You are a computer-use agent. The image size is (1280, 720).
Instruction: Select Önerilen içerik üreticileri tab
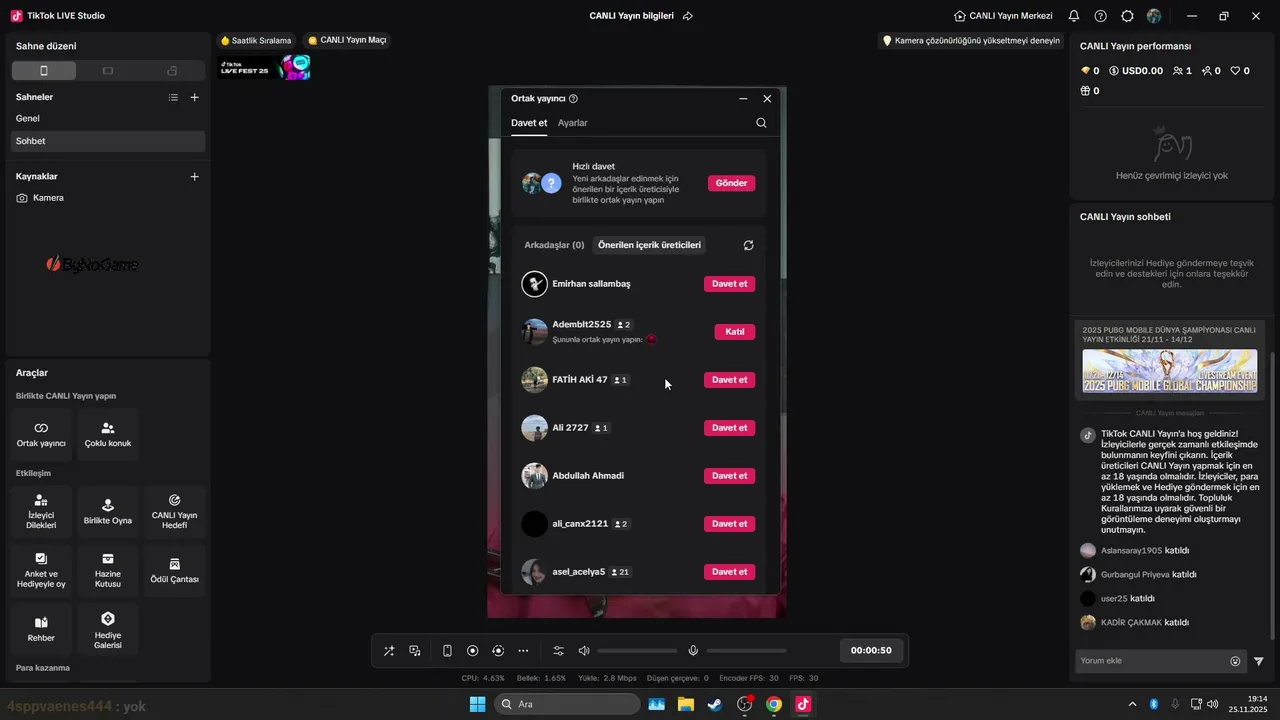pyautogui.click(x=649, y=245)
